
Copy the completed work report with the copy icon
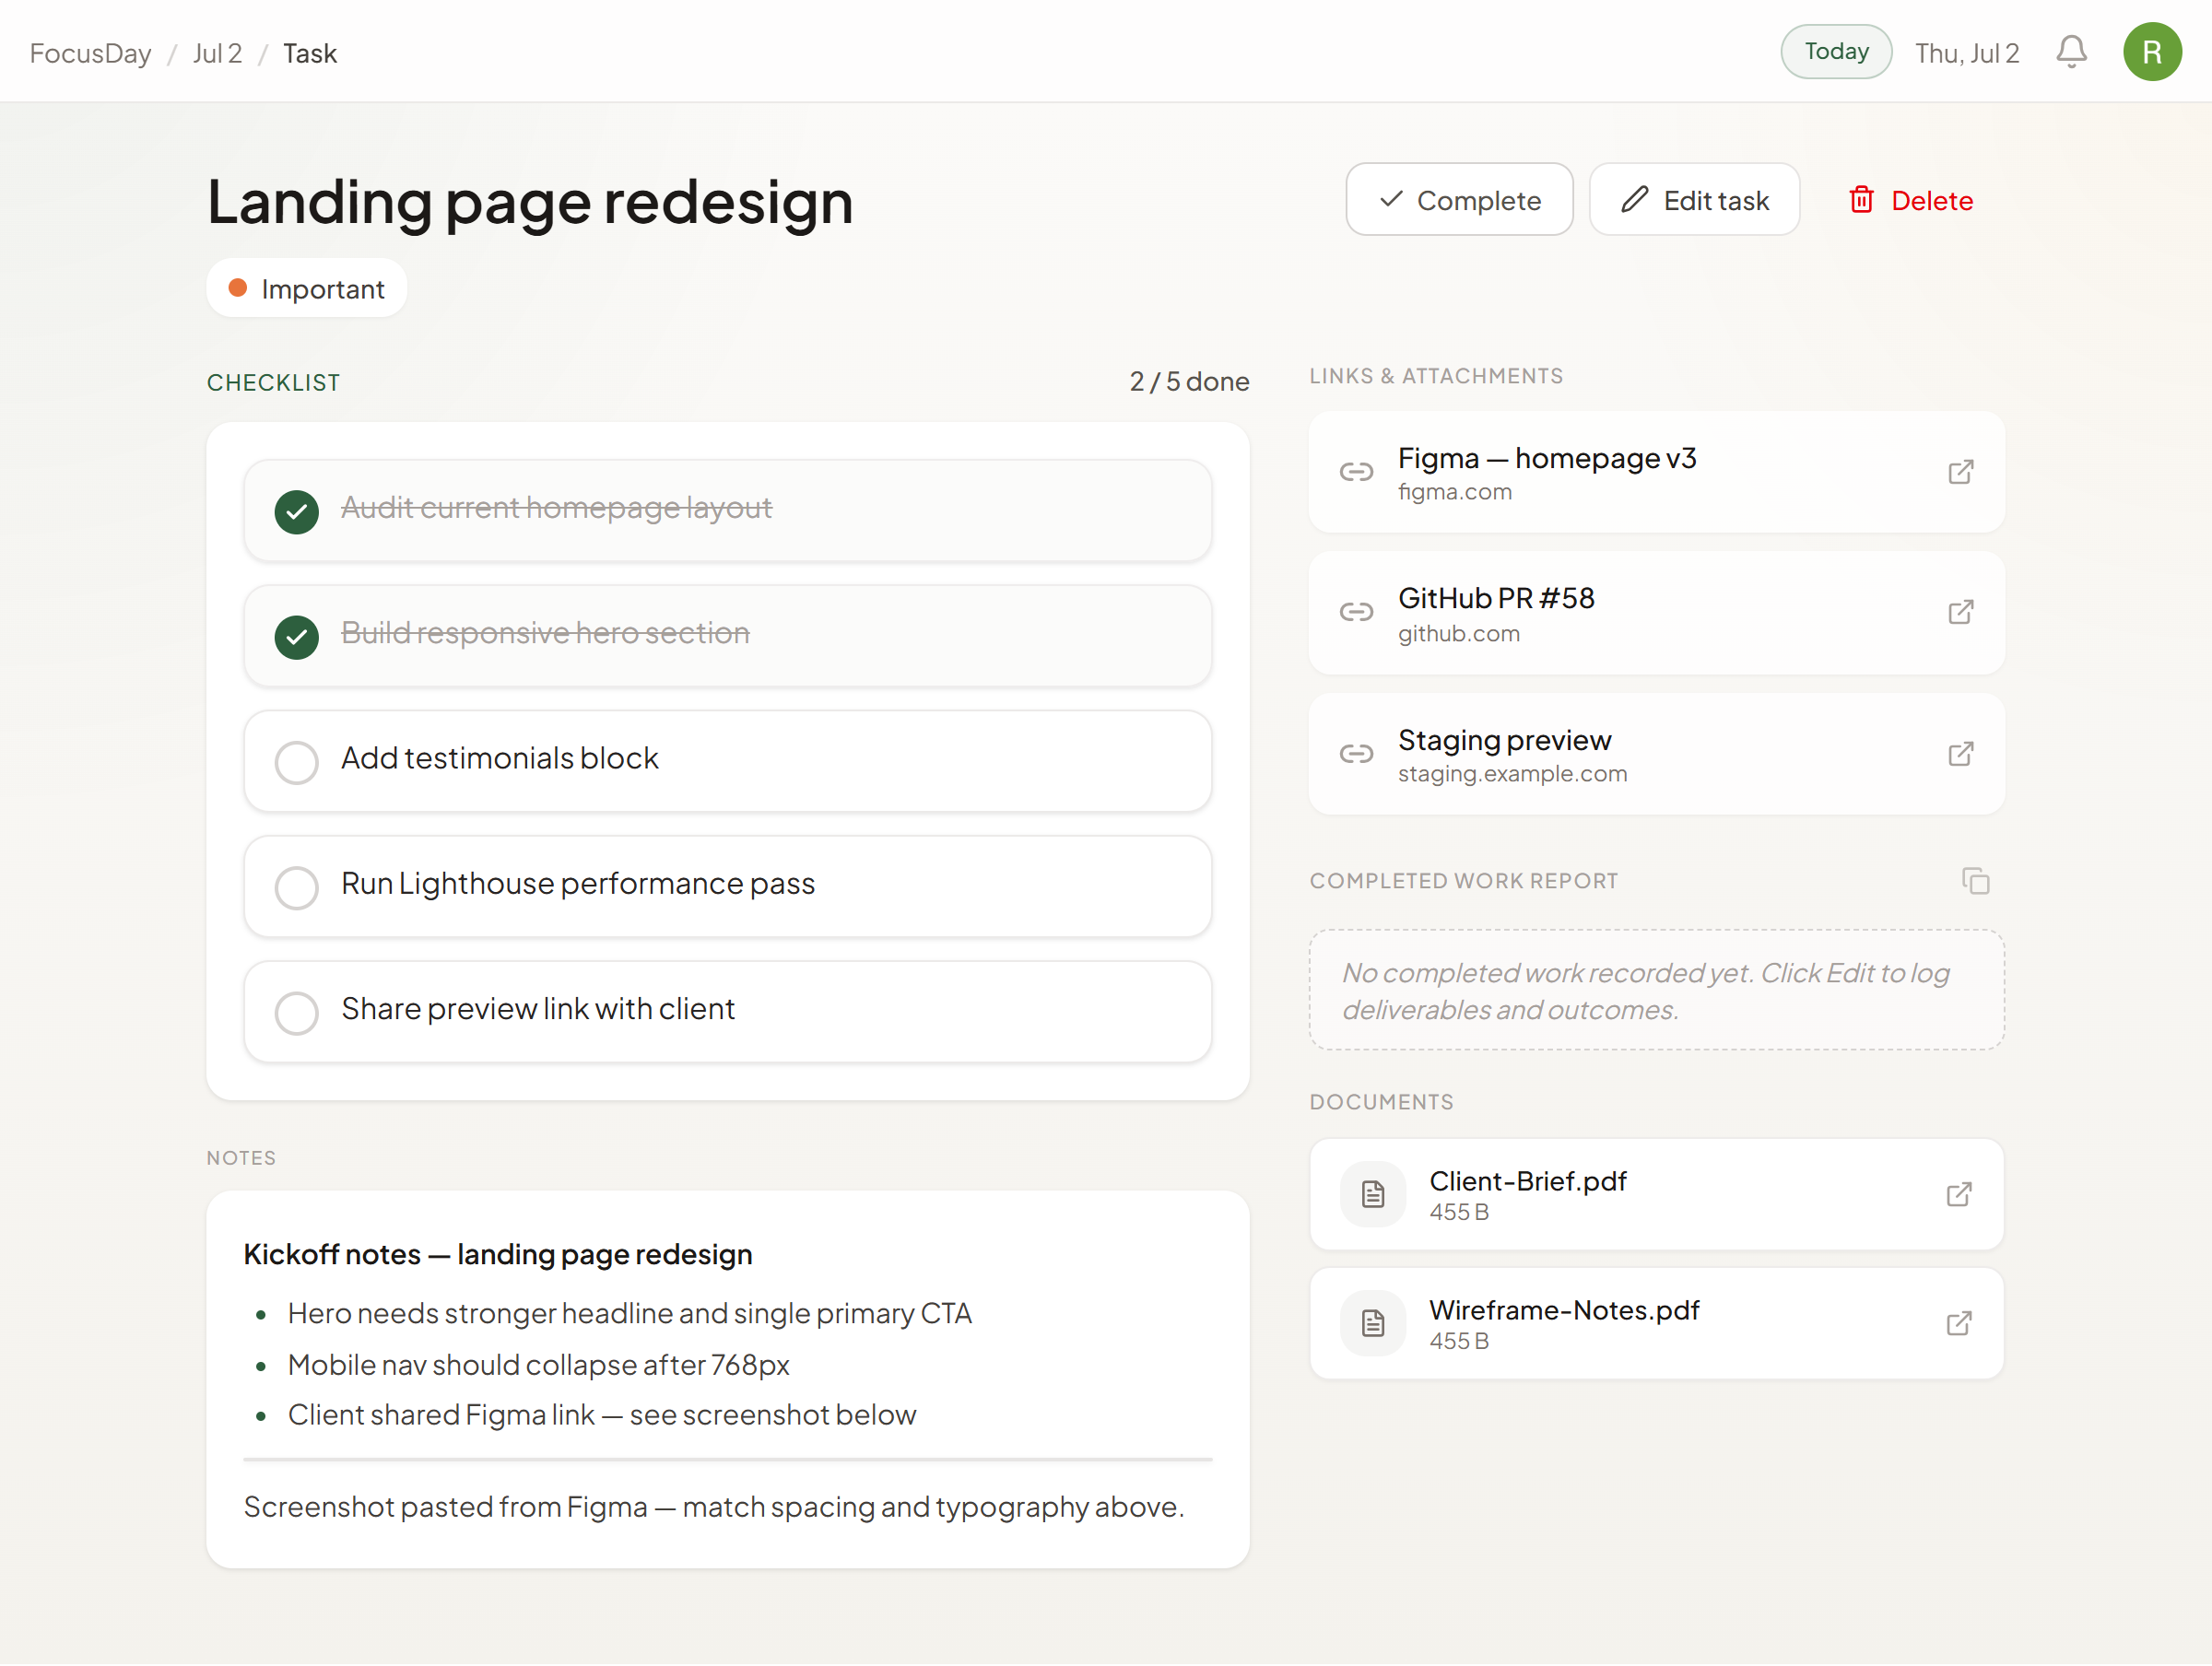pyautogui.click(x=1975, y=881)
